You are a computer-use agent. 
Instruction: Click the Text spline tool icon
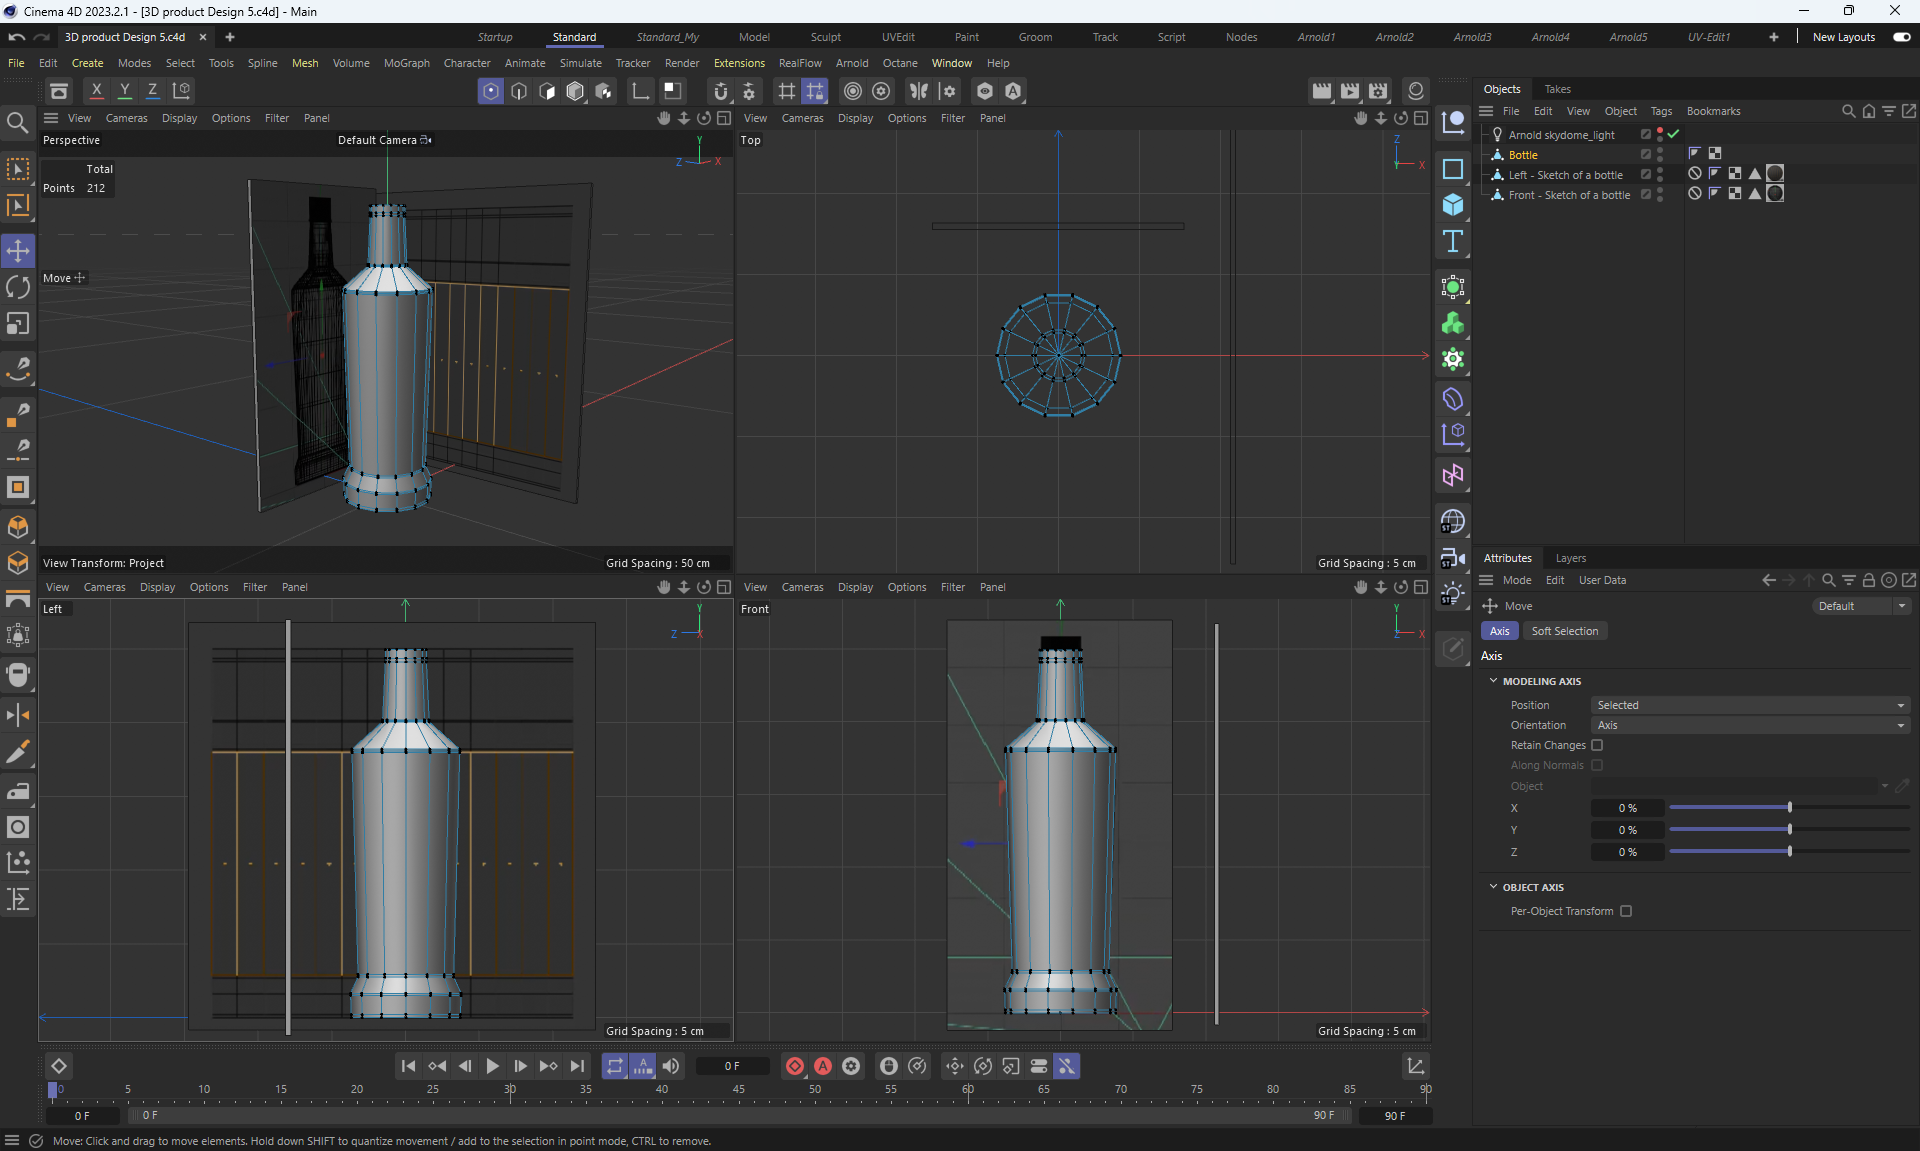click(1453, 241)
